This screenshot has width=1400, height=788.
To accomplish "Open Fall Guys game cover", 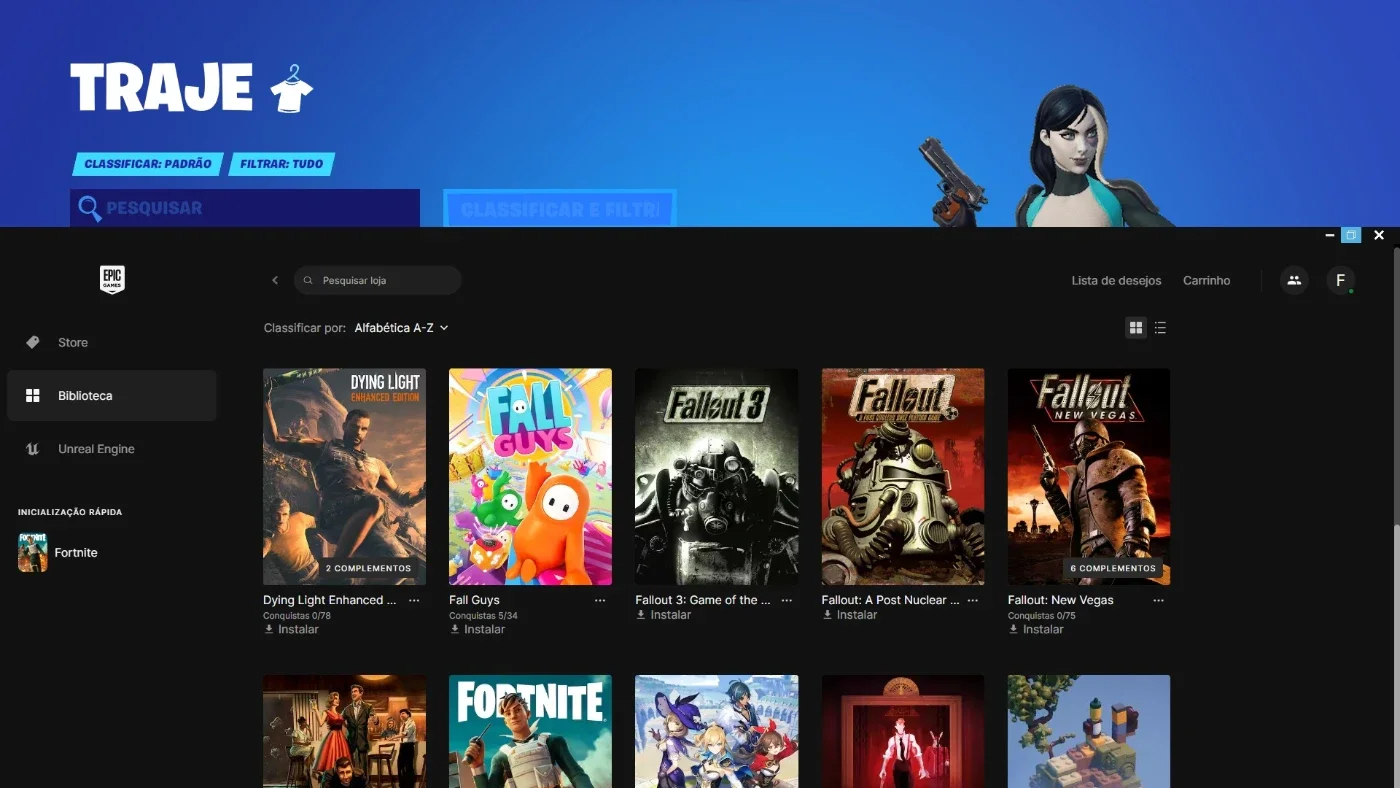I will point(530,477).
